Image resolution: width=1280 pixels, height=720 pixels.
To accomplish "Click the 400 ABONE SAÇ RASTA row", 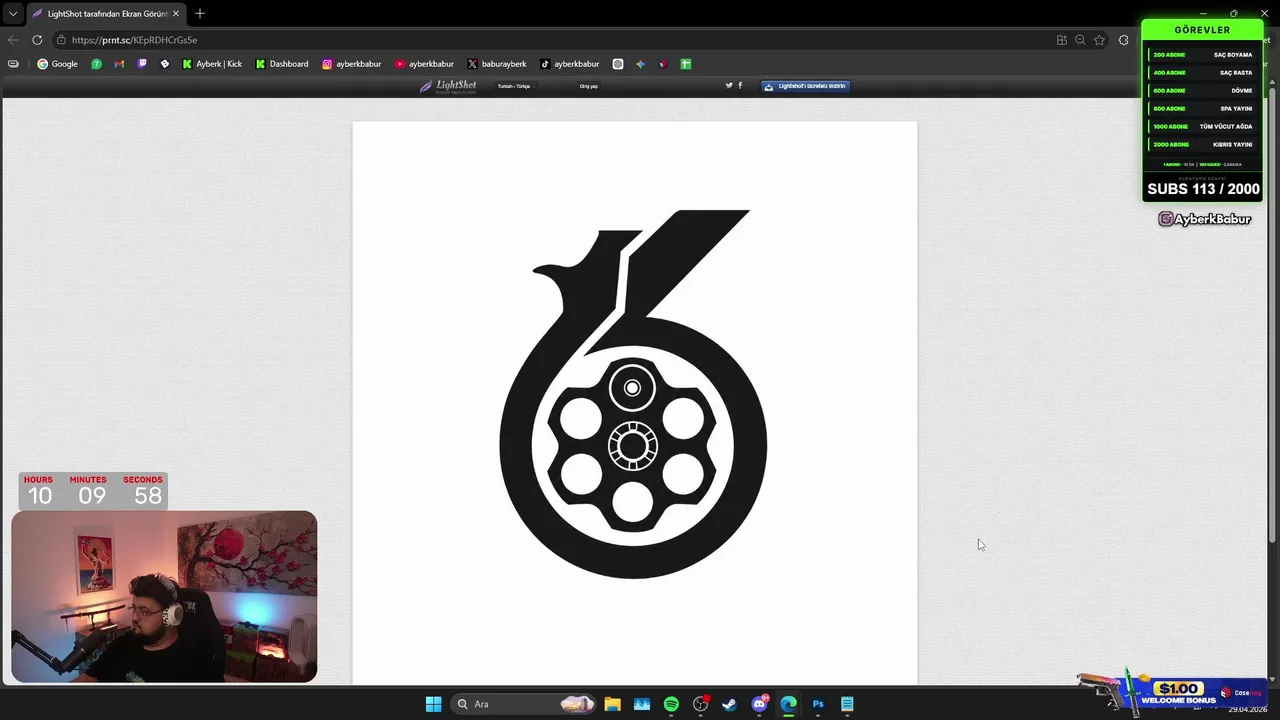I will [1202, 73].
